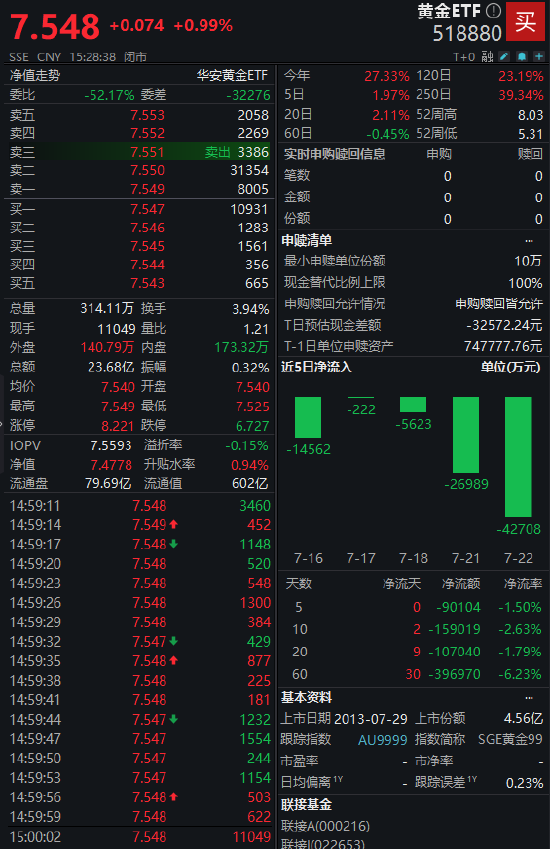Click the T+0 tag
The image size is (550, 849).
pos(464,57)
